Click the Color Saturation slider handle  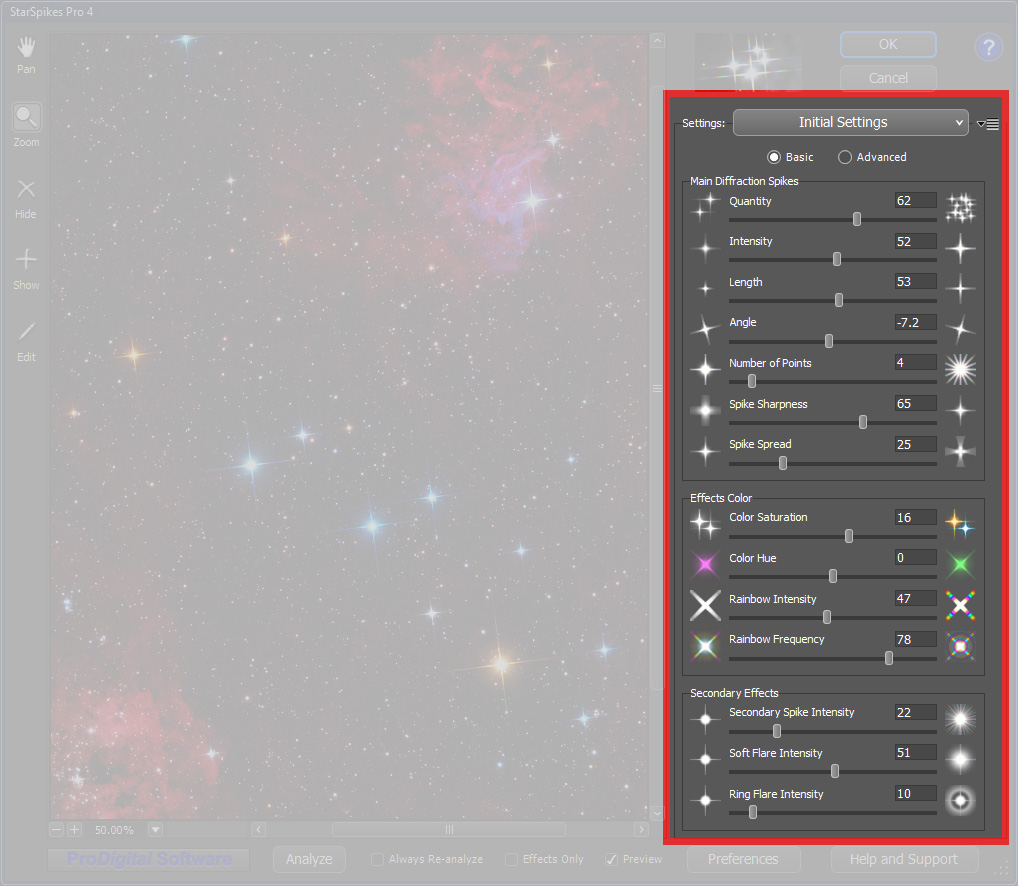849,535
